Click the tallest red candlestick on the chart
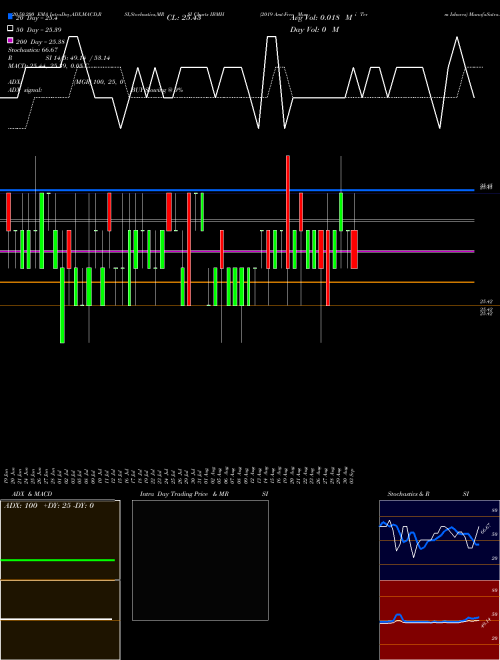500x660 pixels. pyautogui.click(x=288, y=212)
